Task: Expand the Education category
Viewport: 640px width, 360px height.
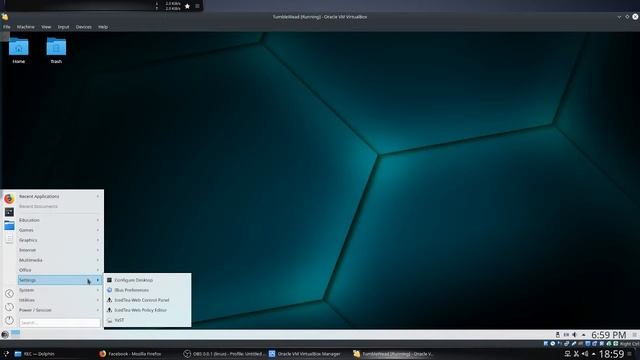Action: click(x=59, y=220)
